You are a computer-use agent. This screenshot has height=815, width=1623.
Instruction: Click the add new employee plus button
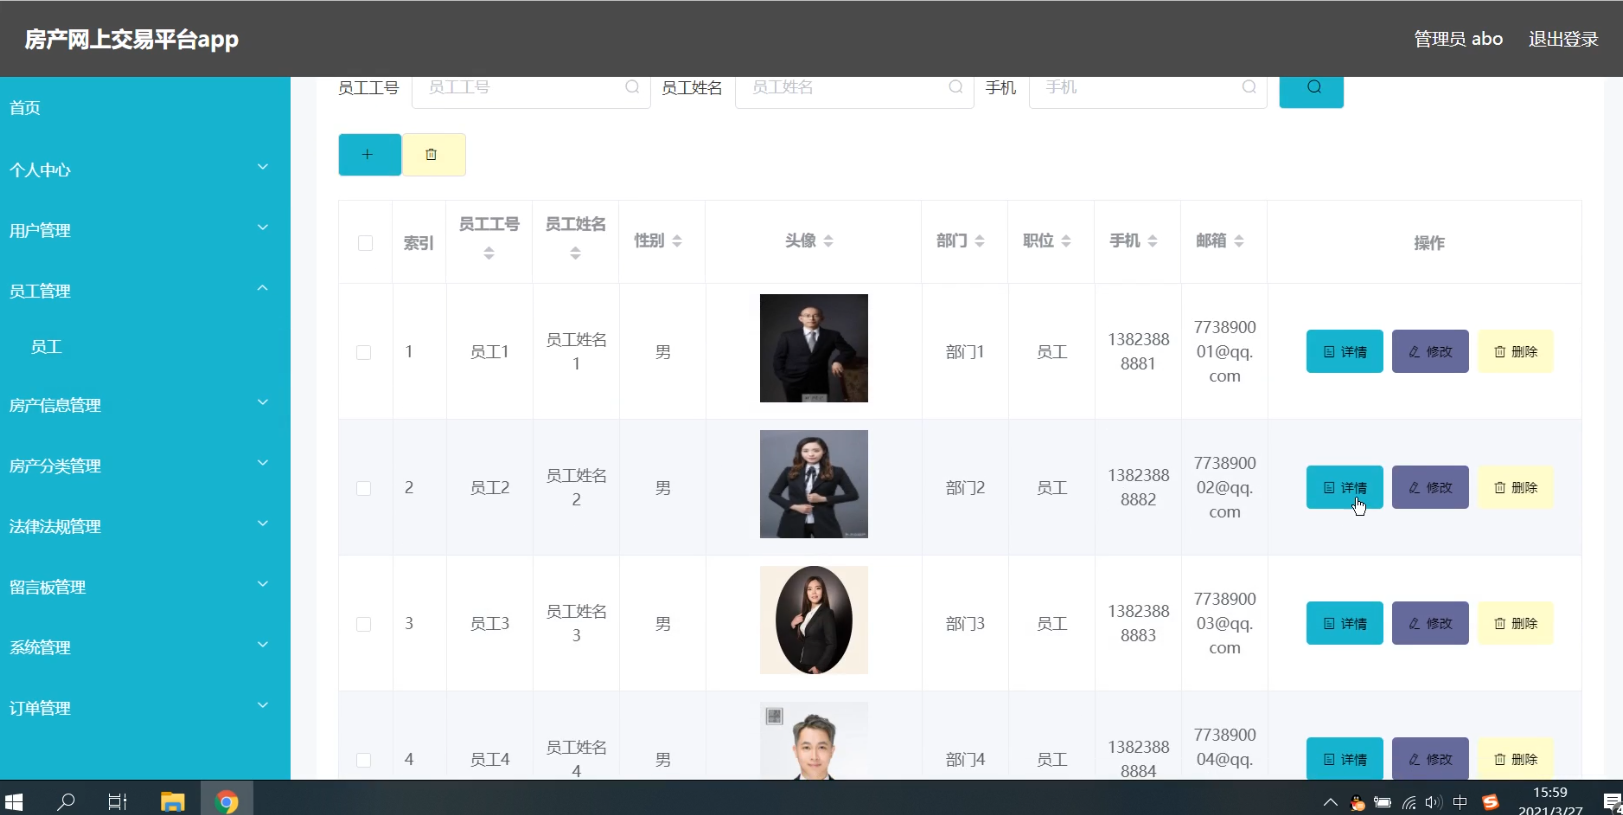click(x=369, y=155)
